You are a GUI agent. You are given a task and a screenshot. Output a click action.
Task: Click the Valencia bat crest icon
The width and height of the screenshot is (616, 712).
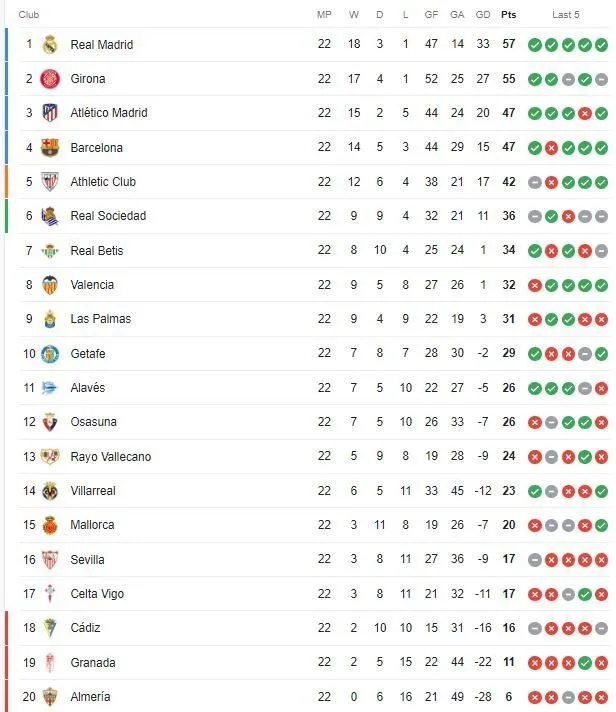pyautogui.click(x=50, y=285)
